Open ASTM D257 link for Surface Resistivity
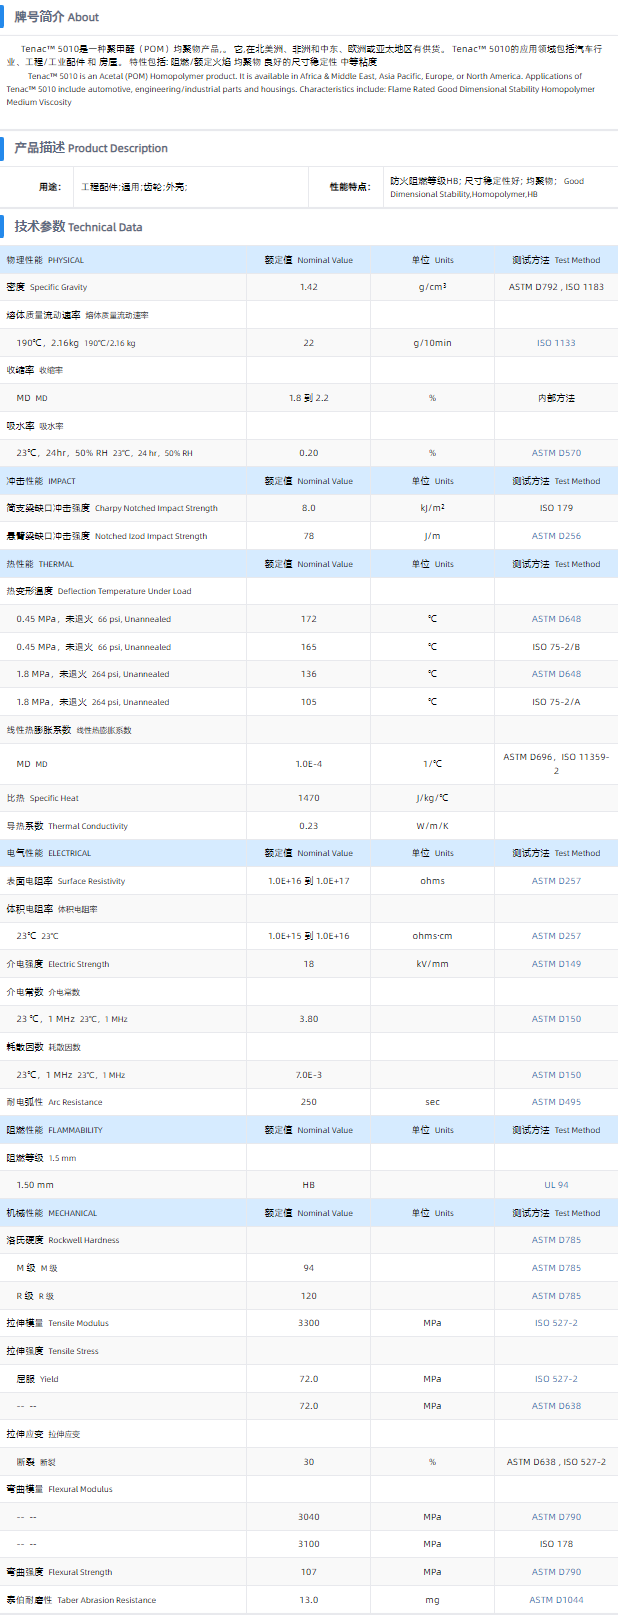Image resolution: width=618 pixels, height=1615 pixels. pos(556,881)
